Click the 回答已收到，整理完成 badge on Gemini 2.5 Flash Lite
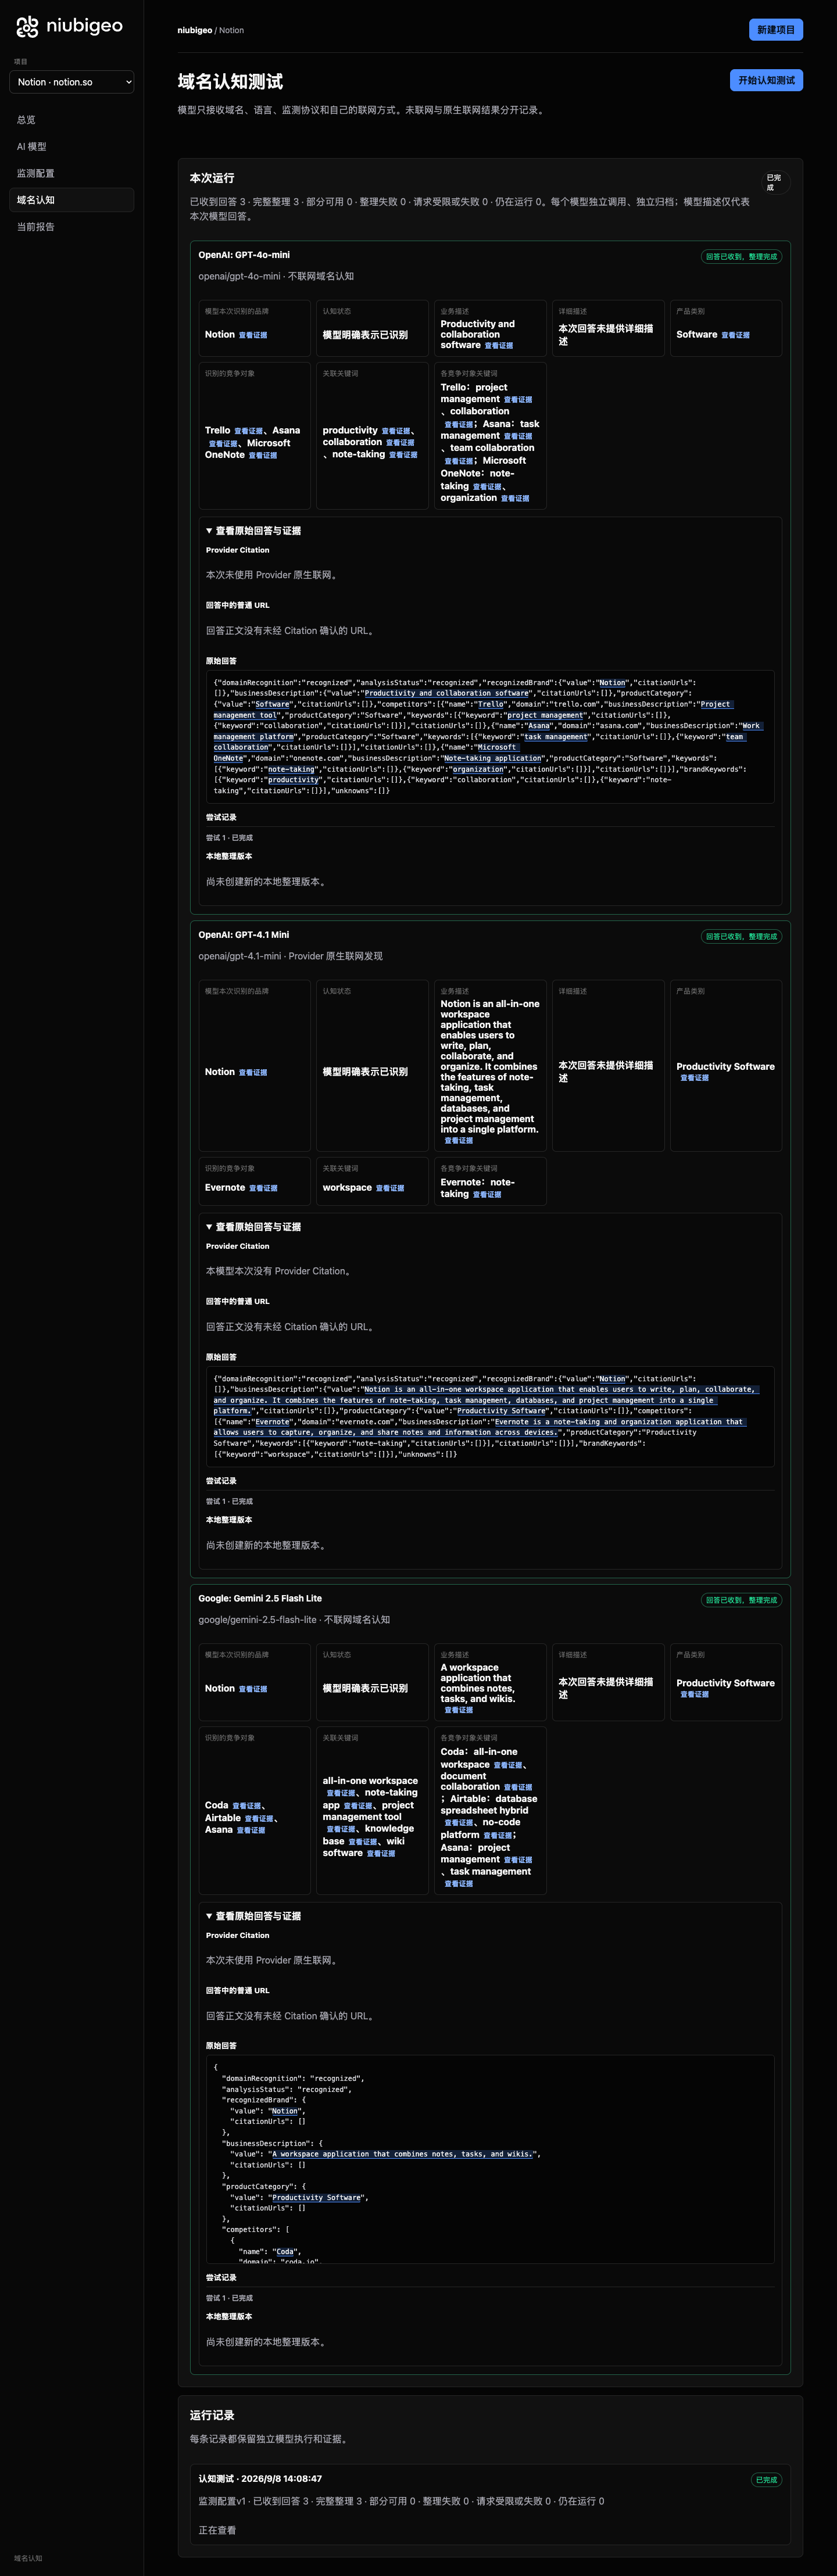Image resolution: width=837 pixels, height=2576 pixels. (x=741, y=1600)
